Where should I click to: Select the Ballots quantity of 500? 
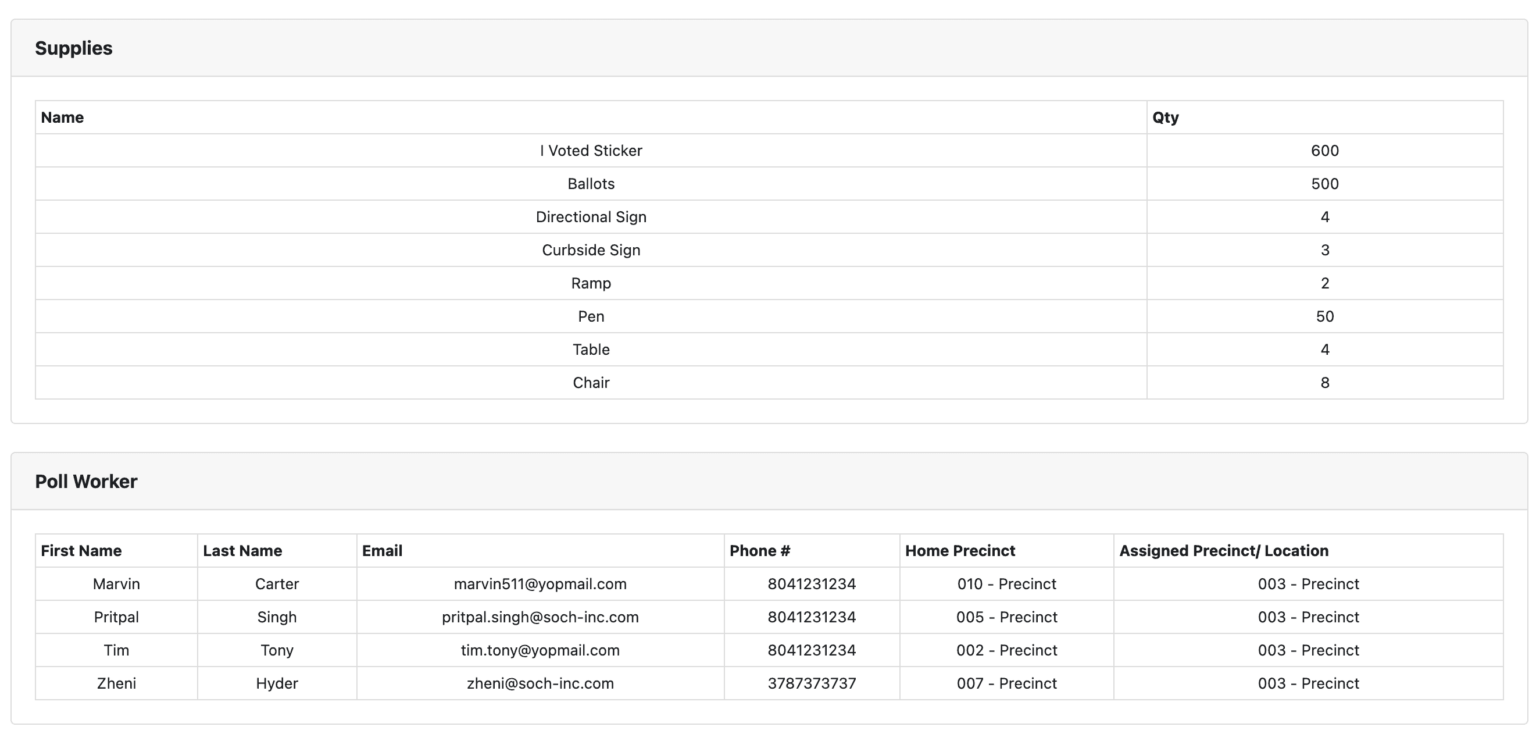[x=1324, y=184]
